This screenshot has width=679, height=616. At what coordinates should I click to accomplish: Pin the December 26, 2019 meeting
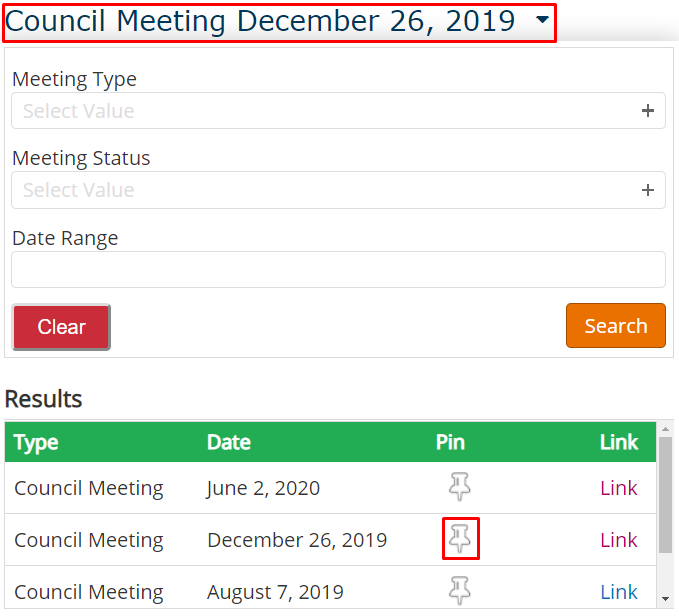pos(460,539)
